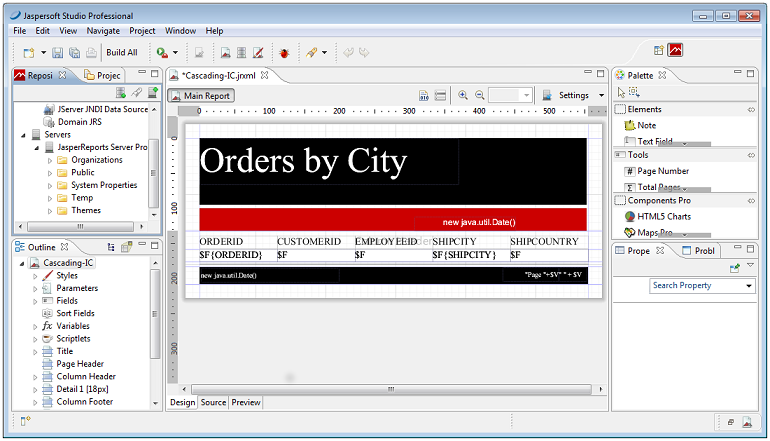Click the Main Report button
Screen dimensions: 770x441
click(x=201, y=96)
